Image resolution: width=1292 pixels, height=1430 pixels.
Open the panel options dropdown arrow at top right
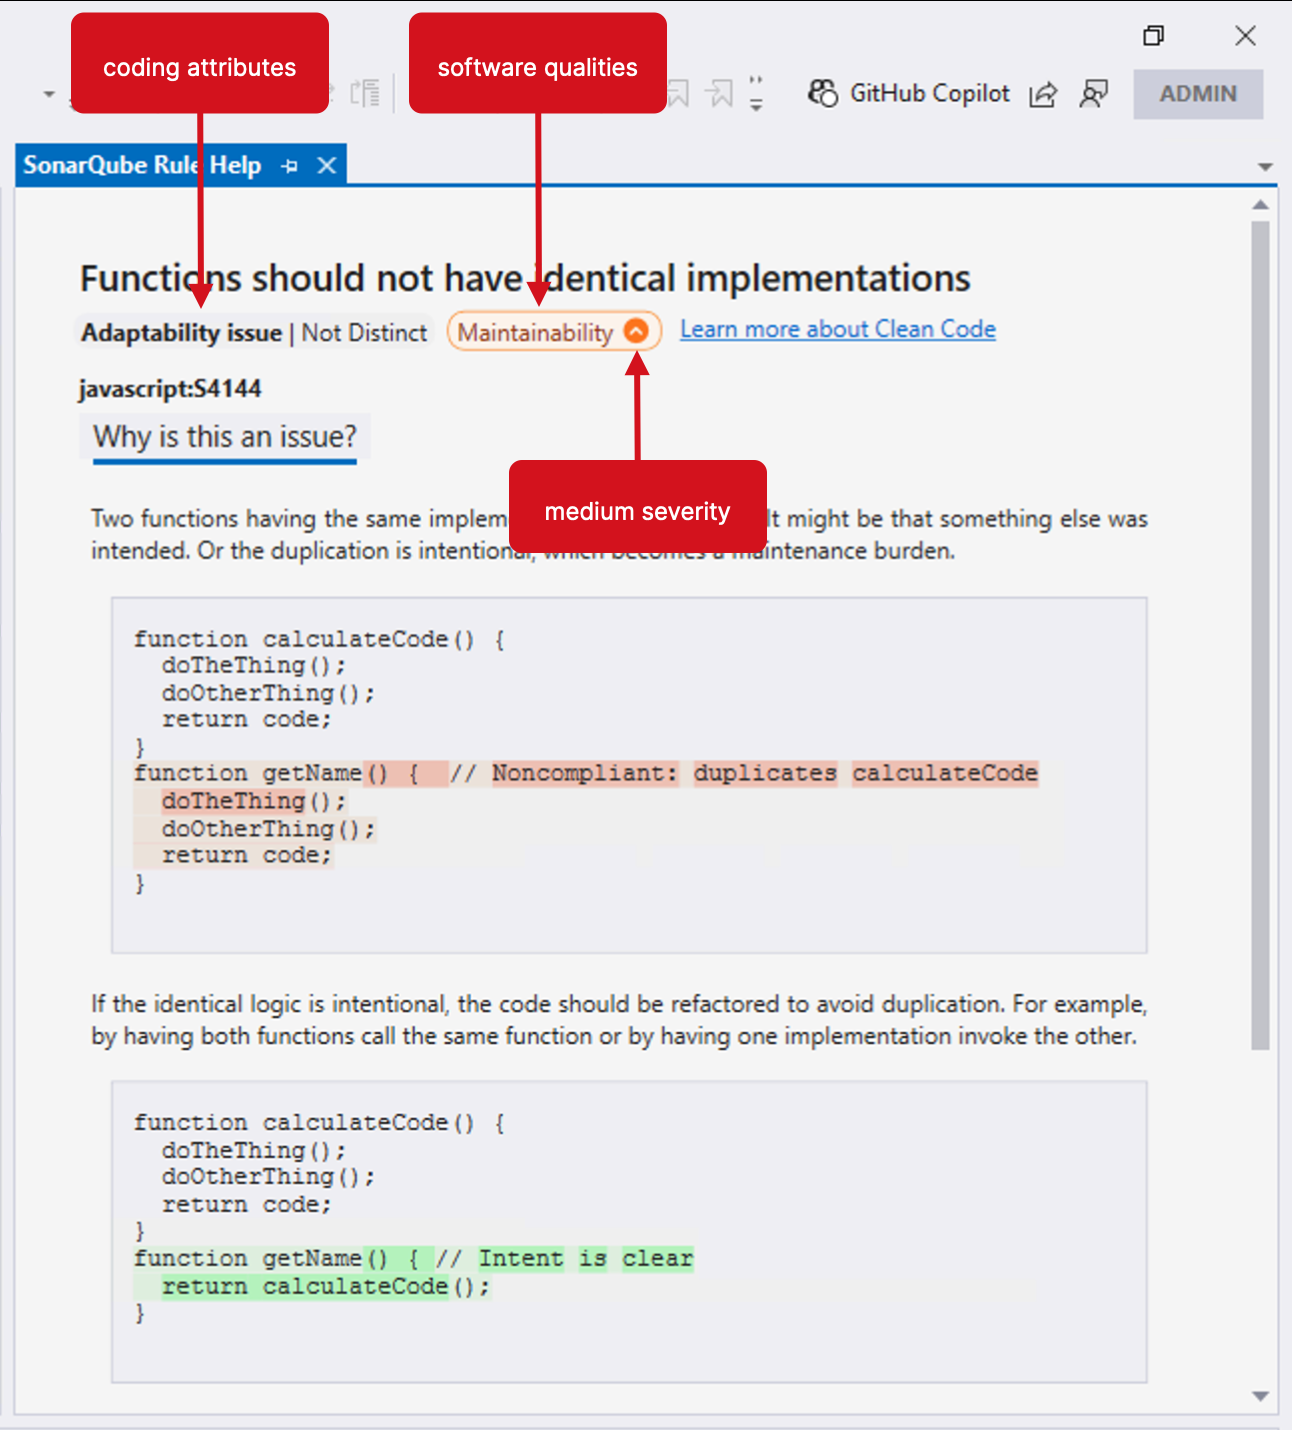pyautogui.click(x=1266, y=167)
